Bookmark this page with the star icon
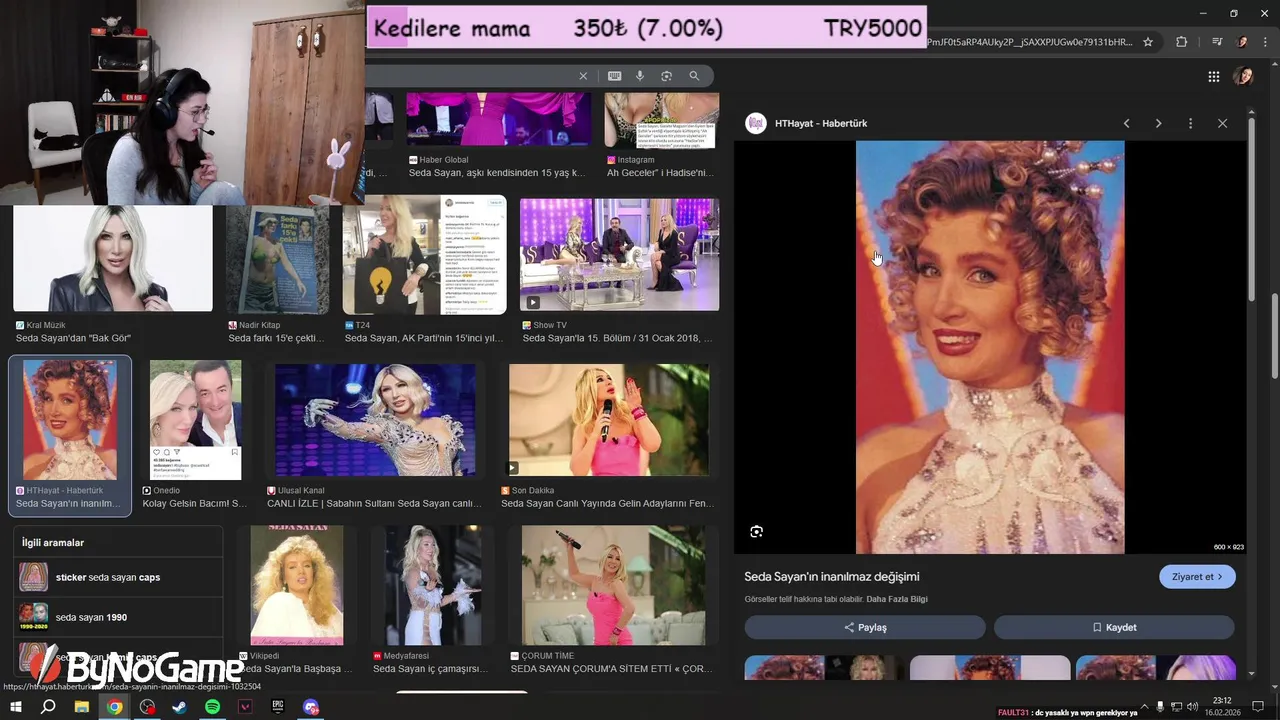This screenshot has height=720, width=1280. [x=1148, y=42]
